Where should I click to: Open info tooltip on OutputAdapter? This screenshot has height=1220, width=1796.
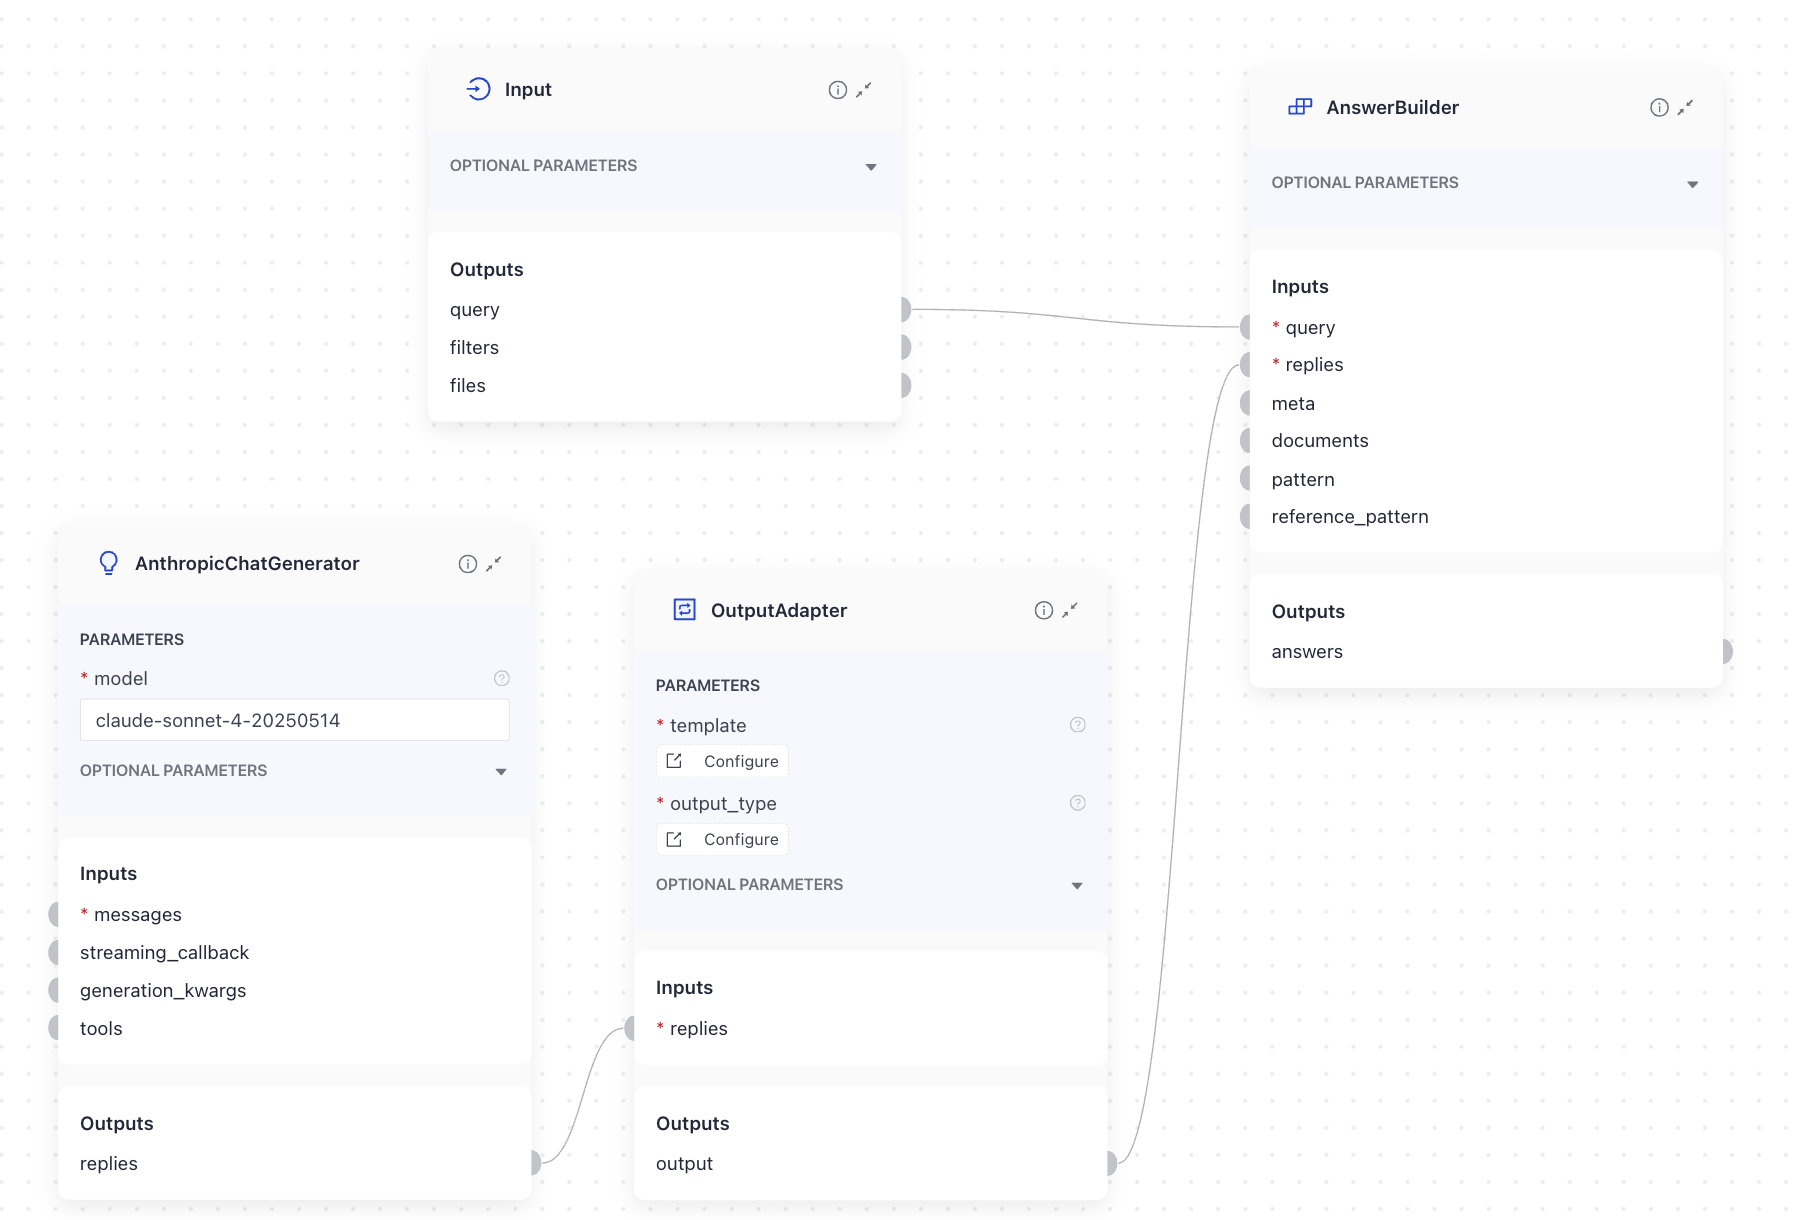(x=1043, y=610)
